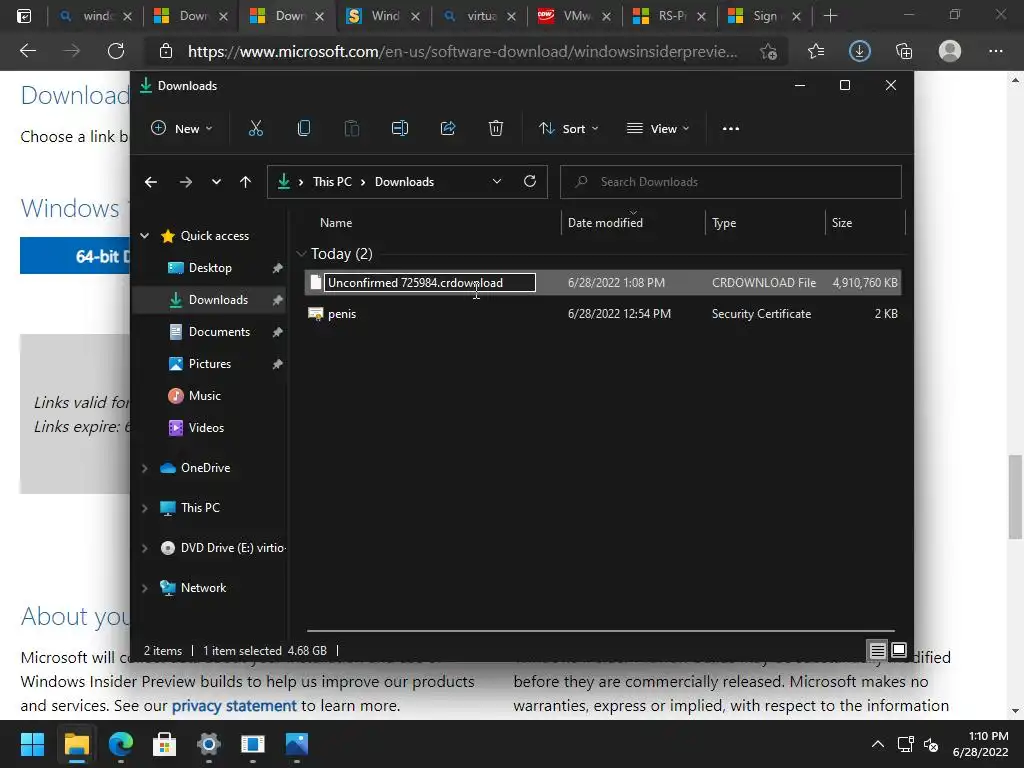This screenshot has height=768, width=1024.
Task: Click the Cut scissors icon in Explorer toolbar
Action: [255, 129]
